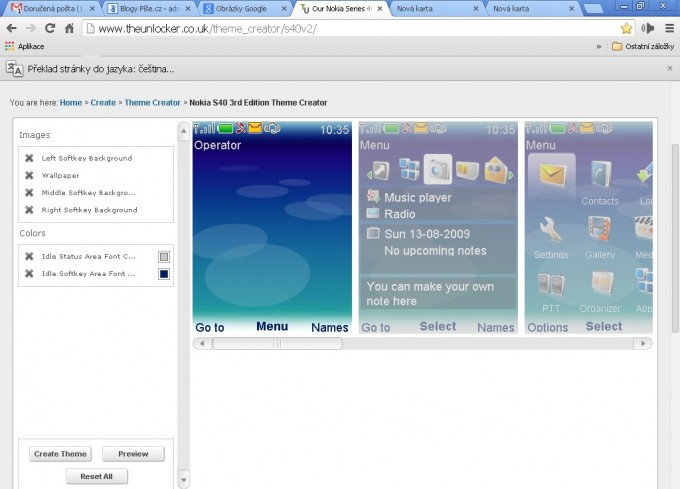
Task: Click the Messages envelope icon in menu preview
Action: [552, 174]
